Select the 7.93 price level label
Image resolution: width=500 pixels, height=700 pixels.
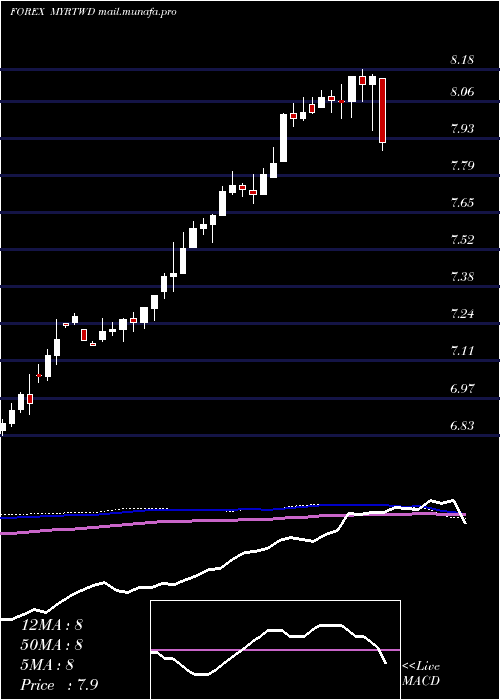pos(462,129)
